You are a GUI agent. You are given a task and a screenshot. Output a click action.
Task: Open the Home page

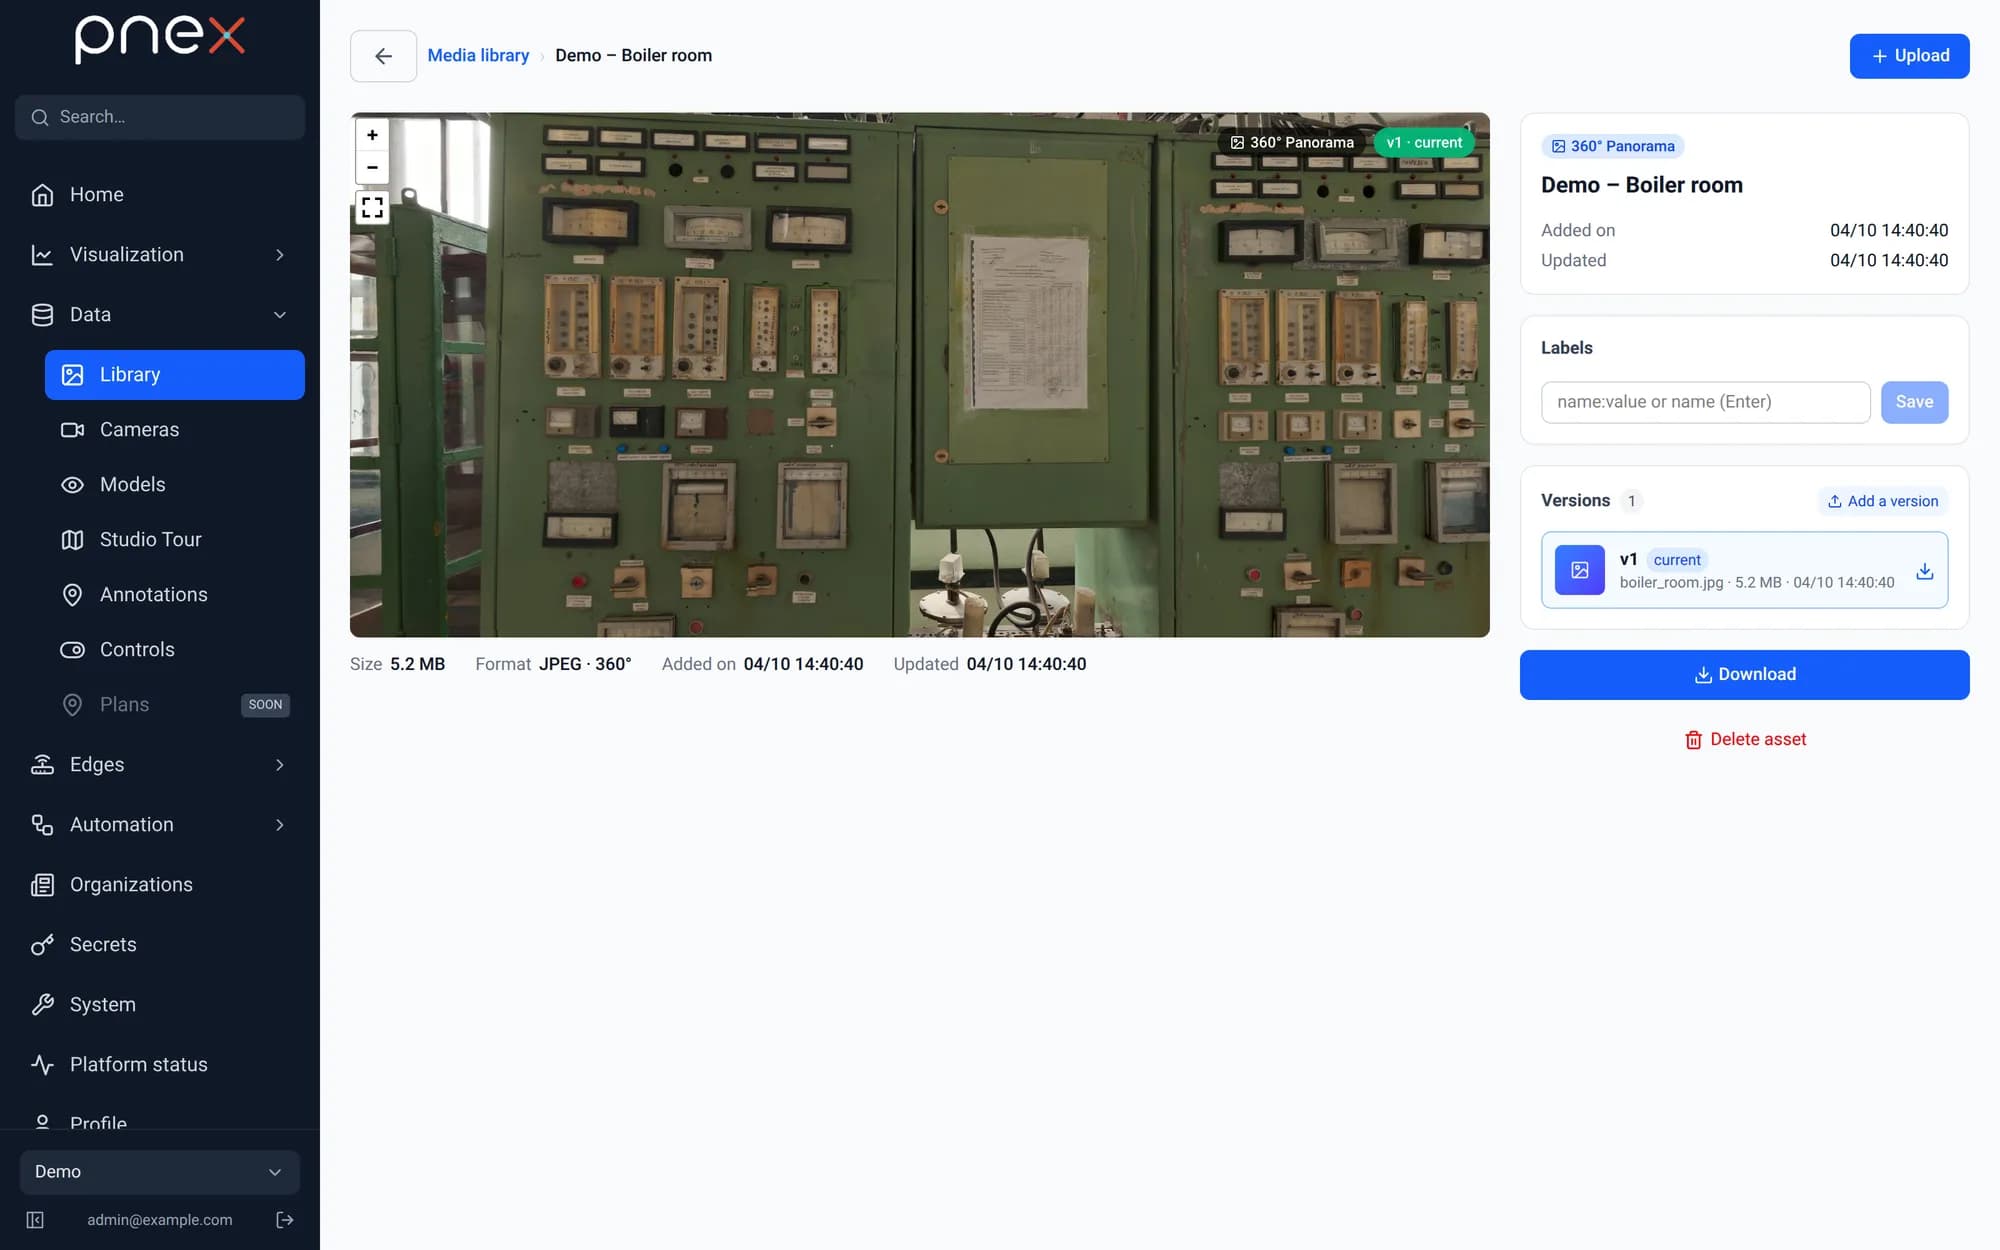pos(160,195)
